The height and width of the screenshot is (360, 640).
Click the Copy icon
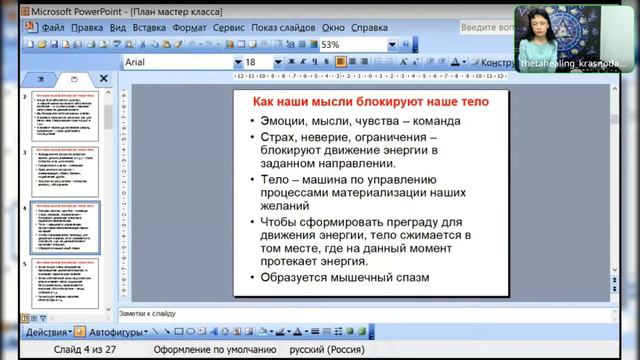pos(154,44)
